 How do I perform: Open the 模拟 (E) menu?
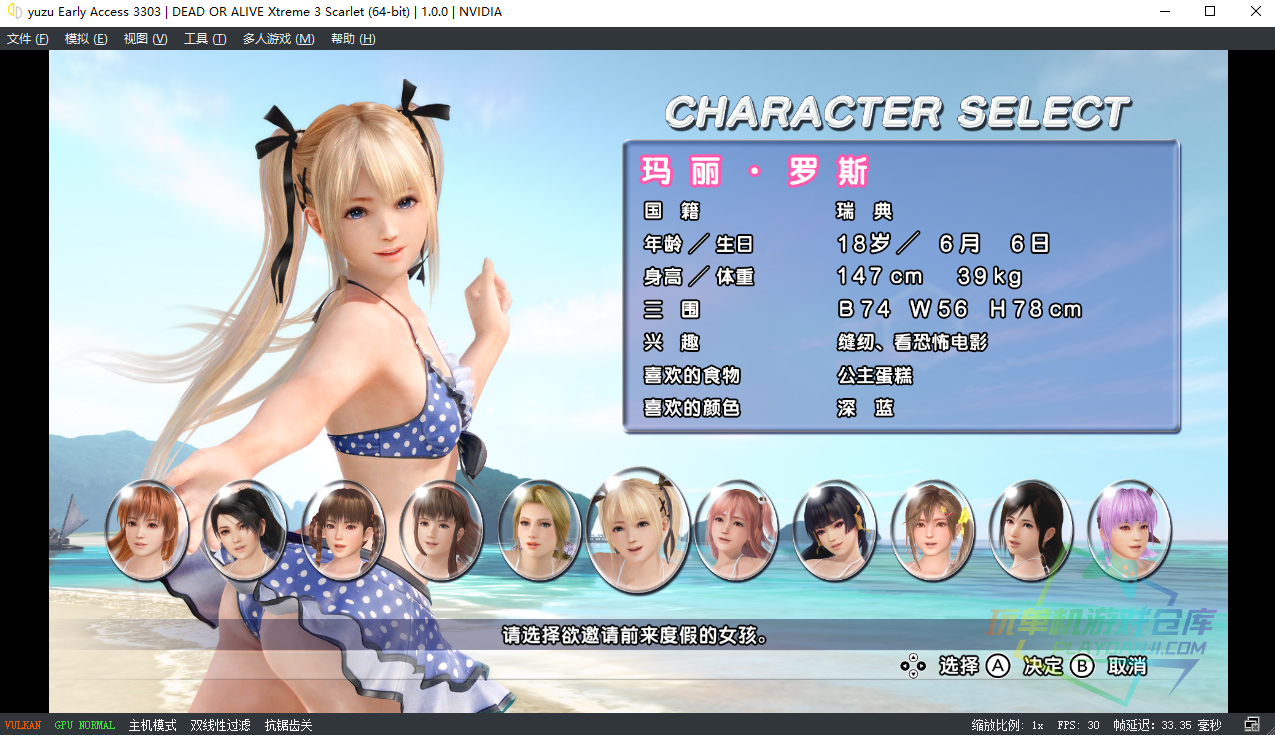click(x=86, y=39)
